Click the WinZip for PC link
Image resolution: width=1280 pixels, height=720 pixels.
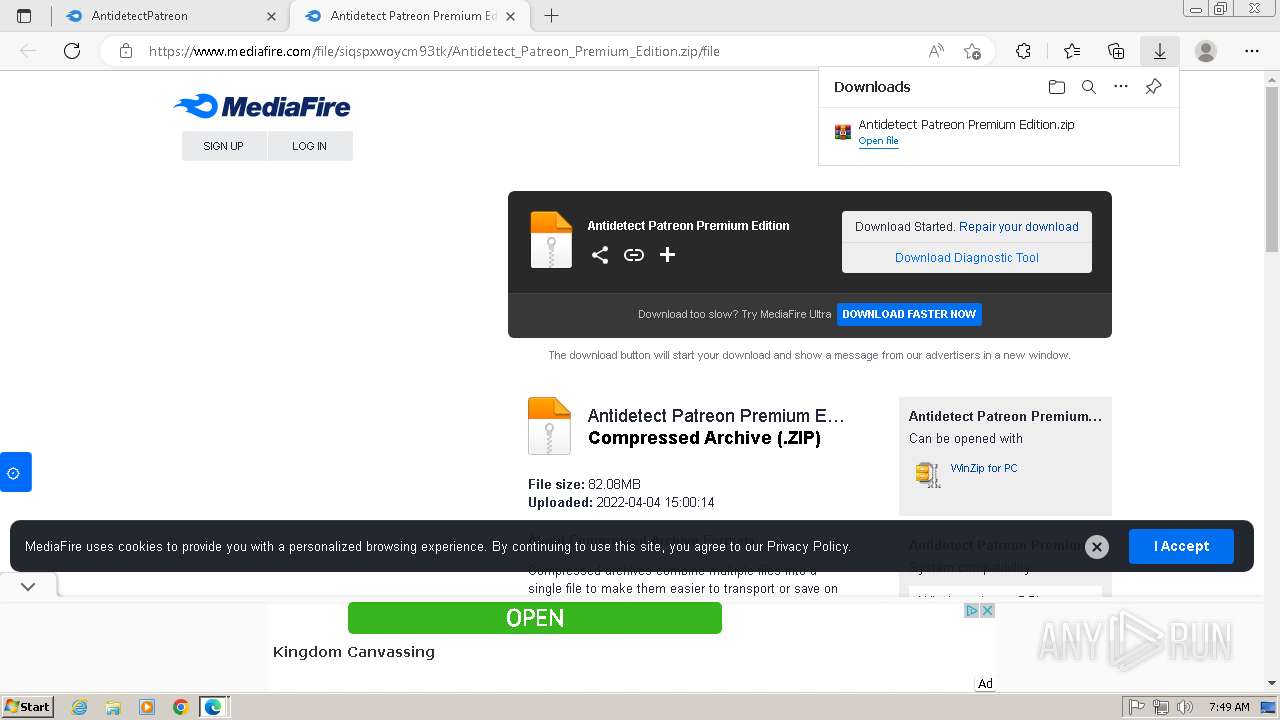984,468
